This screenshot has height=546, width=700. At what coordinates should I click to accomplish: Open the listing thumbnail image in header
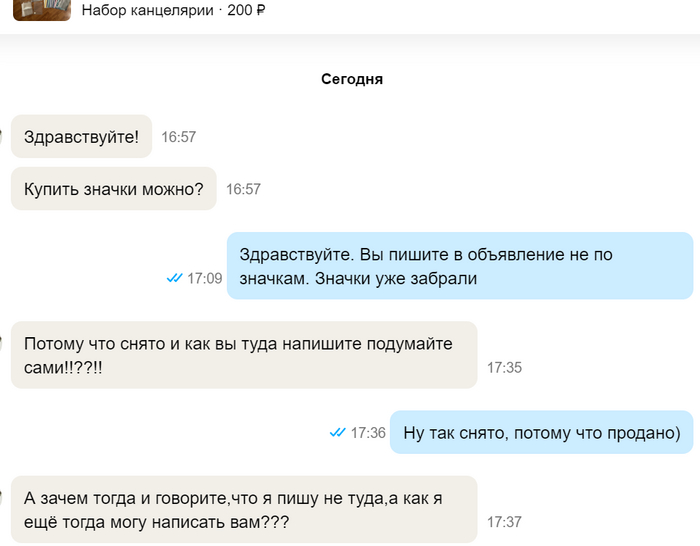(x=41, y=10)
